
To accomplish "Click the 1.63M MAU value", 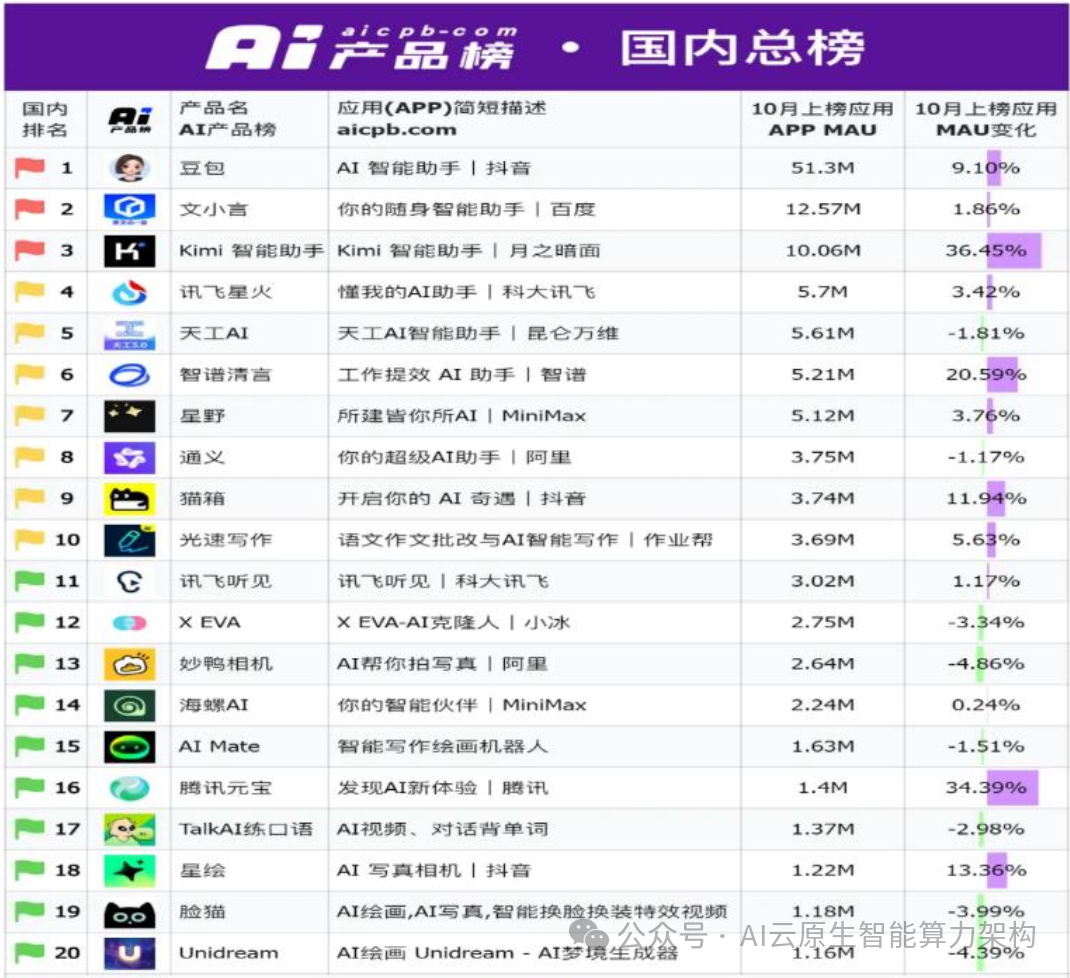I will 822,747.
